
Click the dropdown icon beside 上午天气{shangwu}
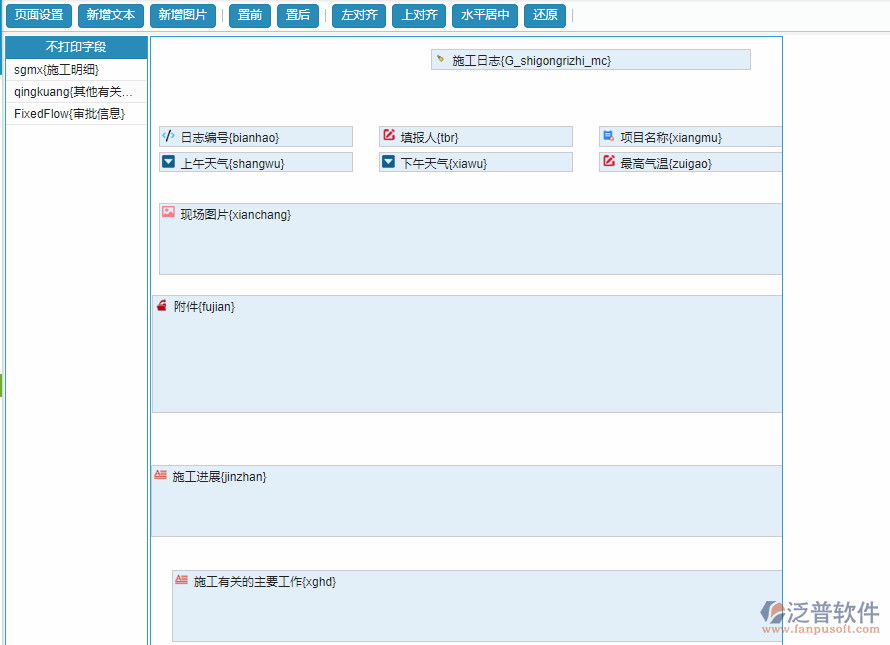tap(169, 162)
